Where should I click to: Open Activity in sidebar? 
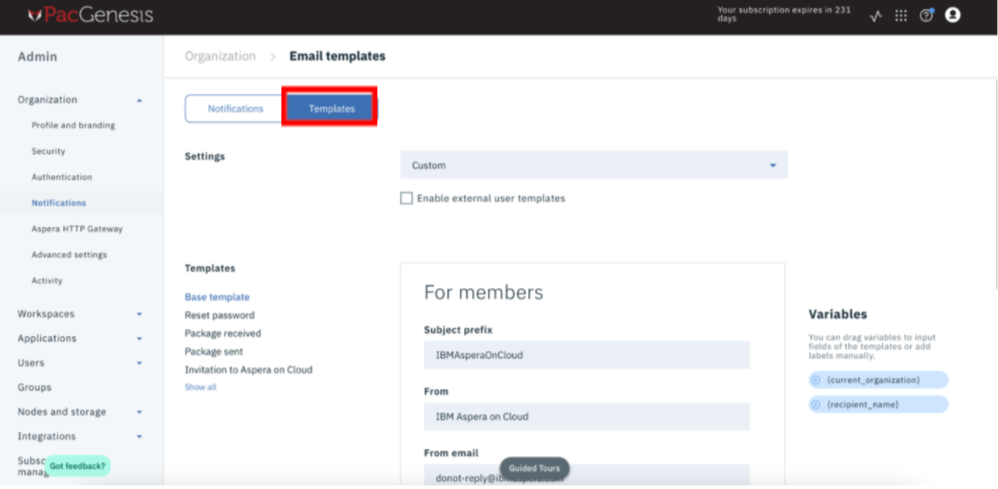pyautogui.click(x=47, y=281)
